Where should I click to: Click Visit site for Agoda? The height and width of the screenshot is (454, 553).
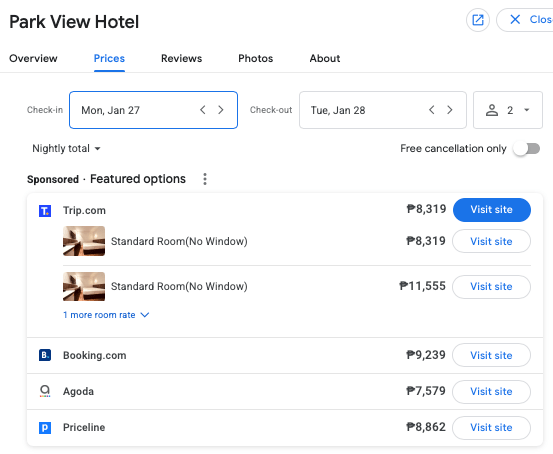(491, 392)
